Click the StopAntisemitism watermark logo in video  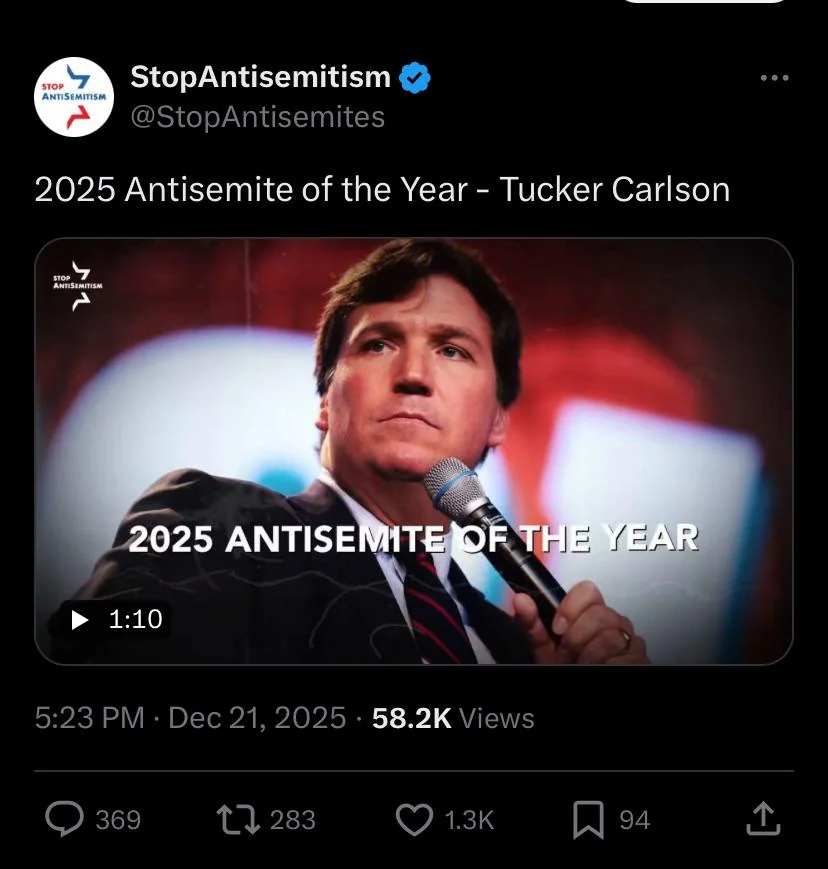coord(77,287)
